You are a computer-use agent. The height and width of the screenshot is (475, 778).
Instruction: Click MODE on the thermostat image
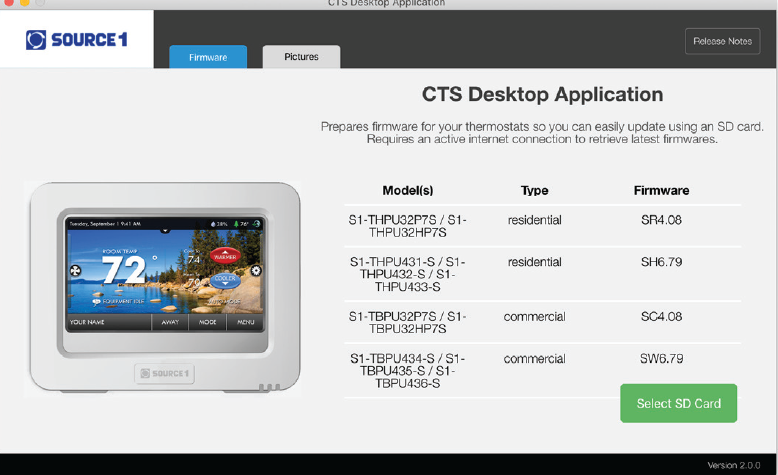[207, 322]
